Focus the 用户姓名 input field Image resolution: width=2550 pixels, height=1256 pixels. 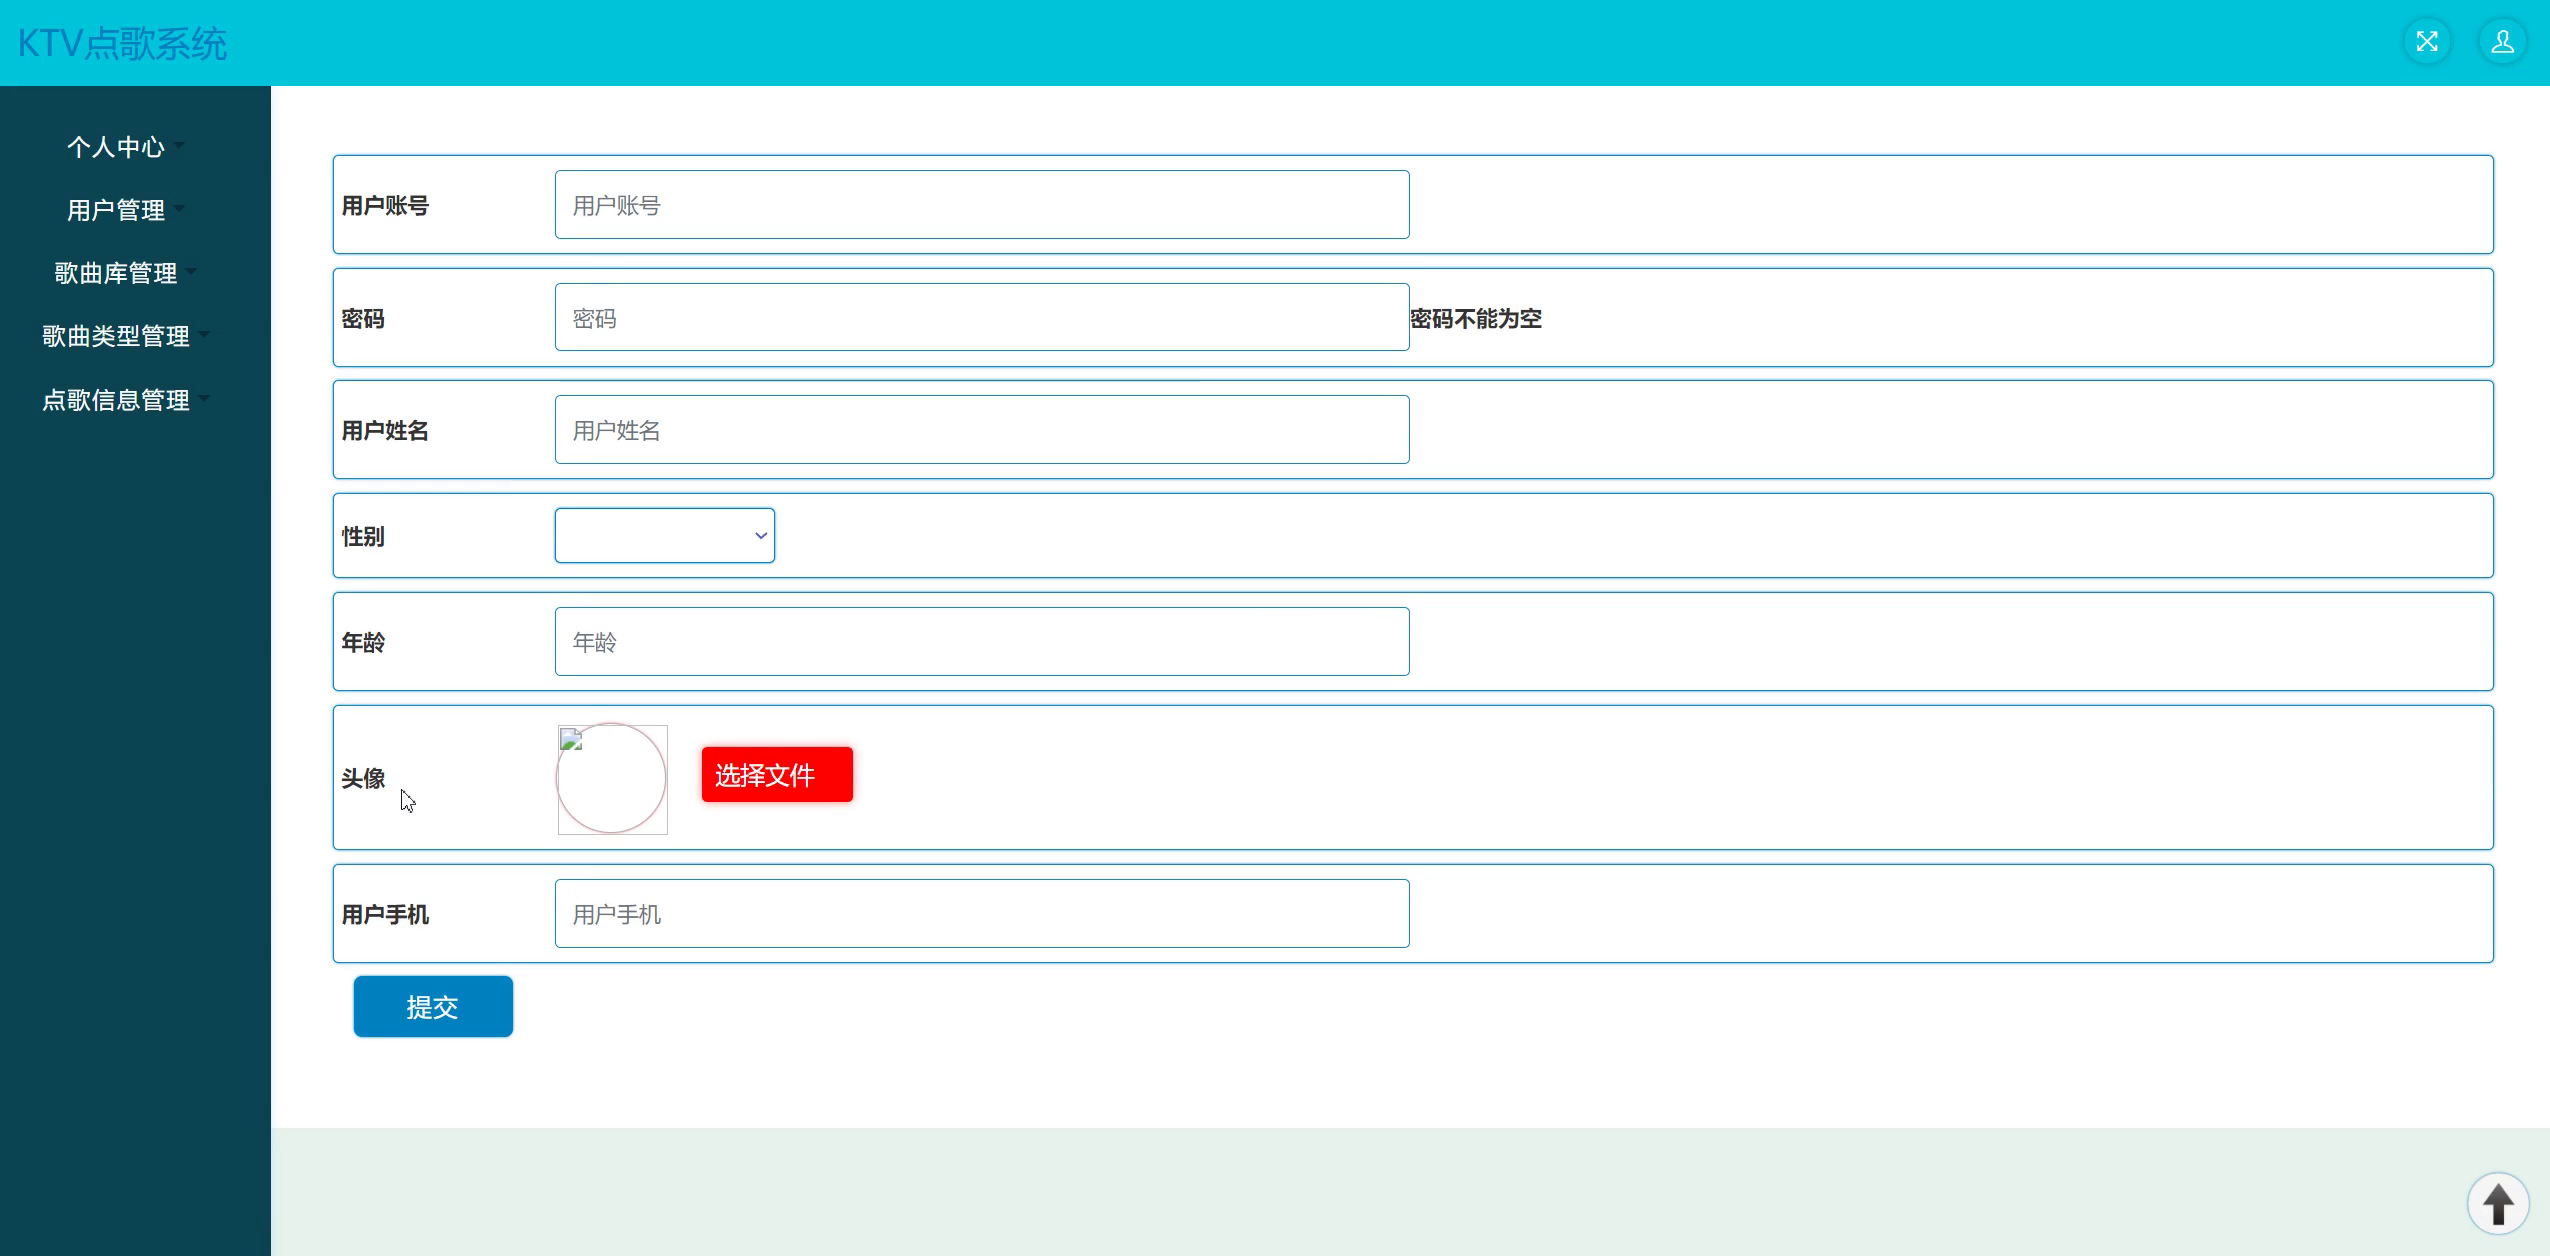[982, 430]
